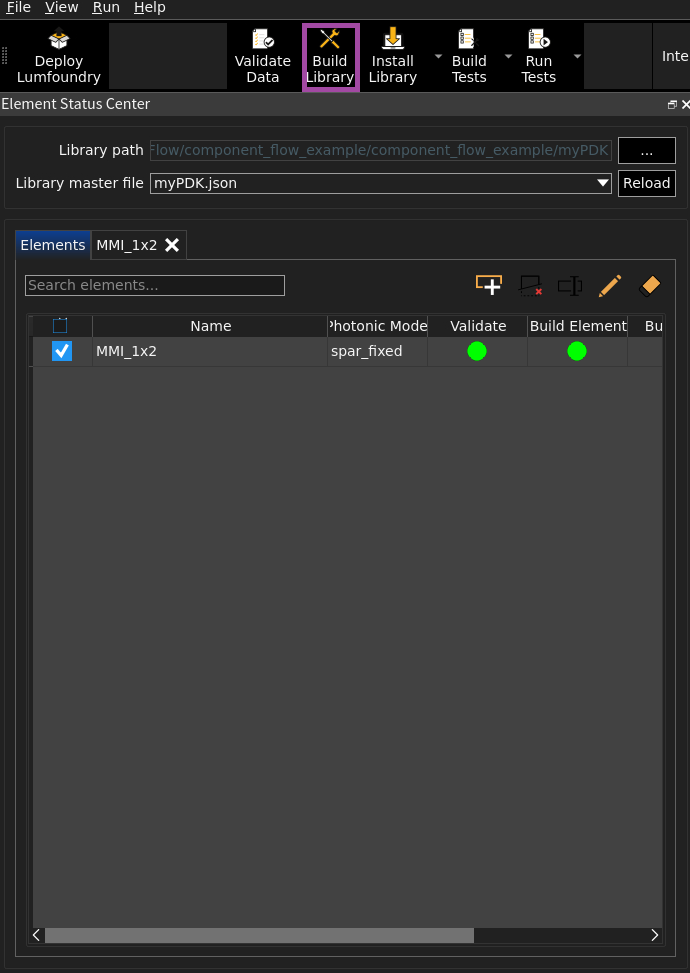This screenshot has height=973, width=690.
Task: Click the green Build Element status indicator
Action: 576,351
